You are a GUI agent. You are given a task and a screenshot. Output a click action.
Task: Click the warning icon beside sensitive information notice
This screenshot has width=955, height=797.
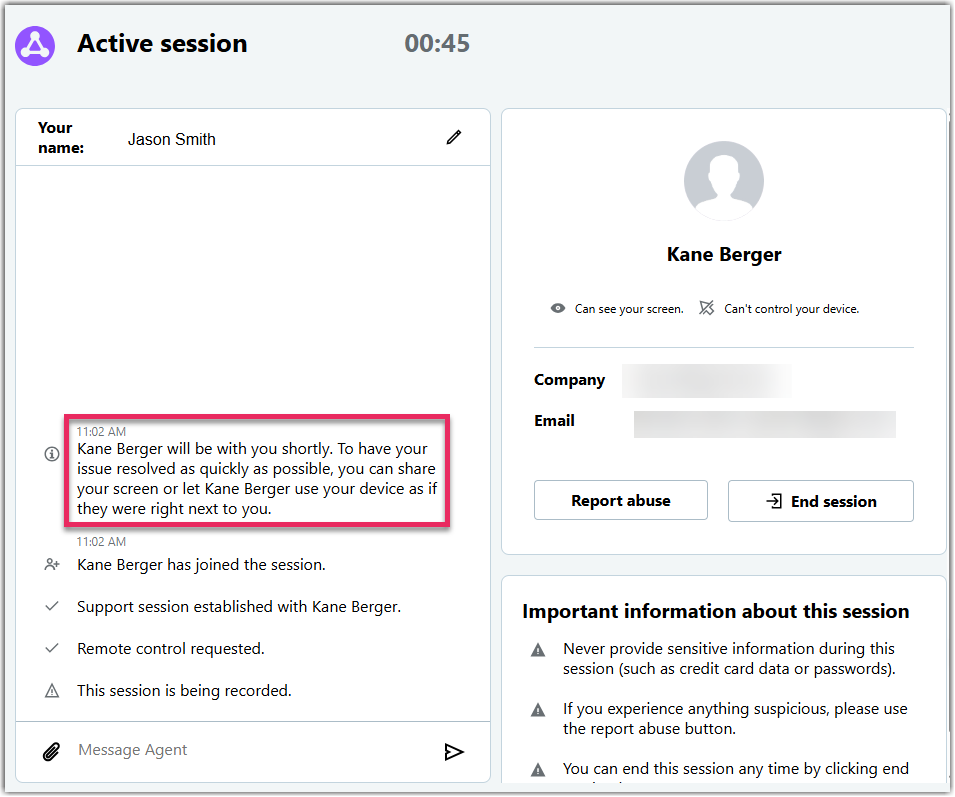(x=538, y=650)
